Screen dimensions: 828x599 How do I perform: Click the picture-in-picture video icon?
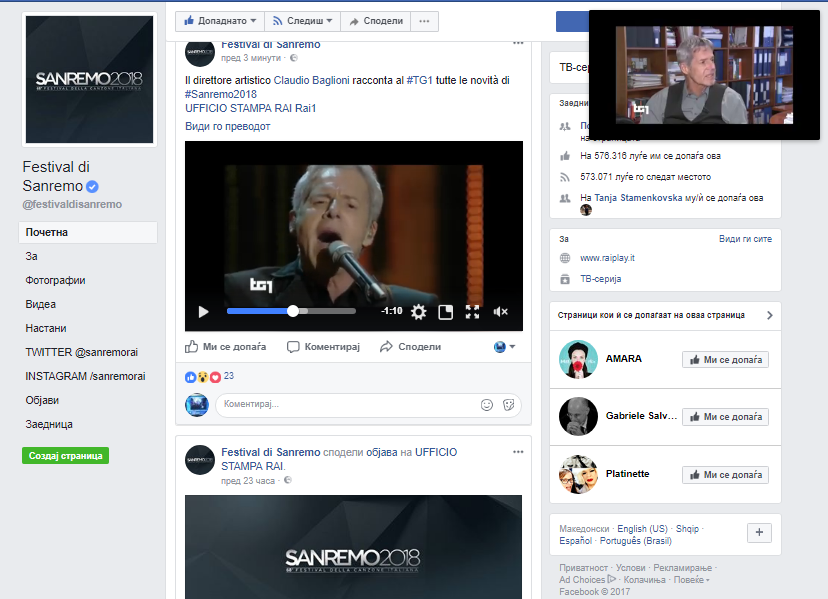coord(446,312)
